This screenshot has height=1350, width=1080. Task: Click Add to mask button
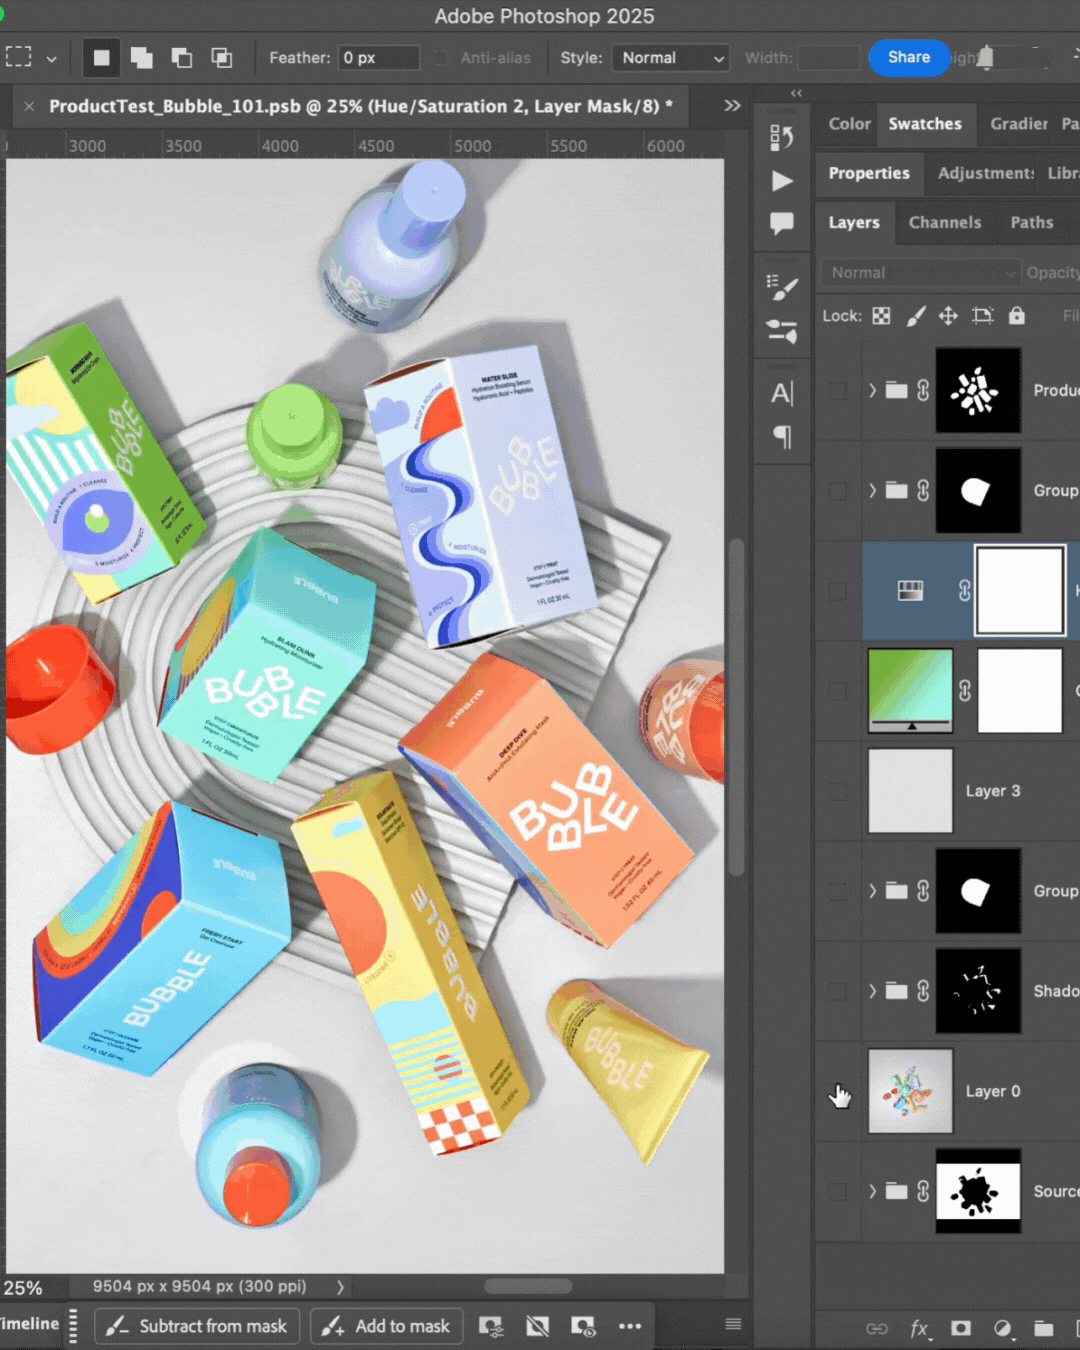tap(387, 1326)
